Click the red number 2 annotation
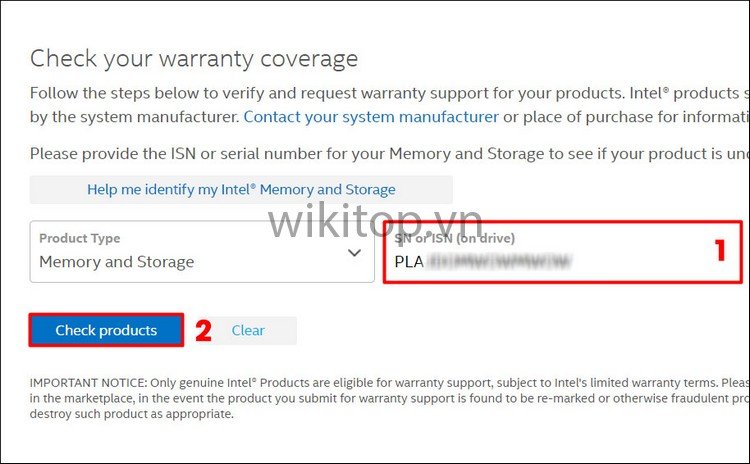This screenshot has height=464, width=750. 203,331
